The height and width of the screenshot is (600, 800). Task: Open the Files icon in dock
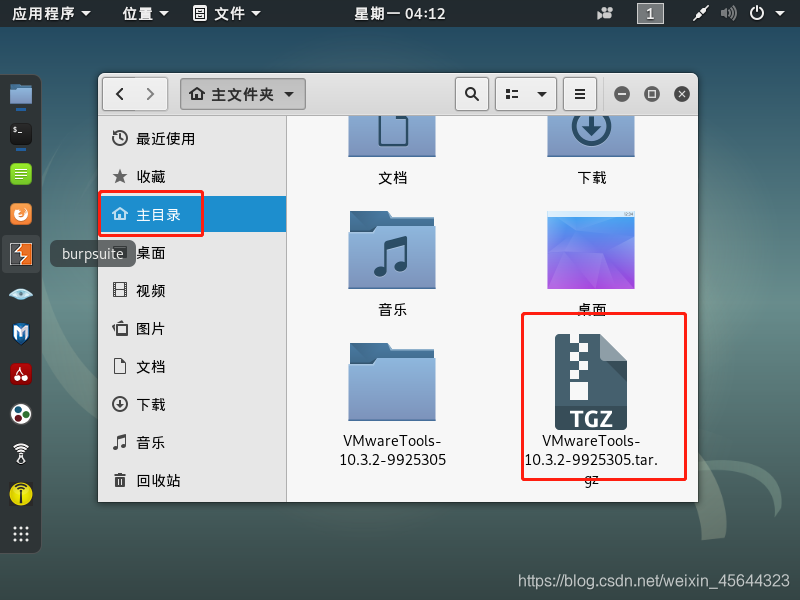click(21, 95)
